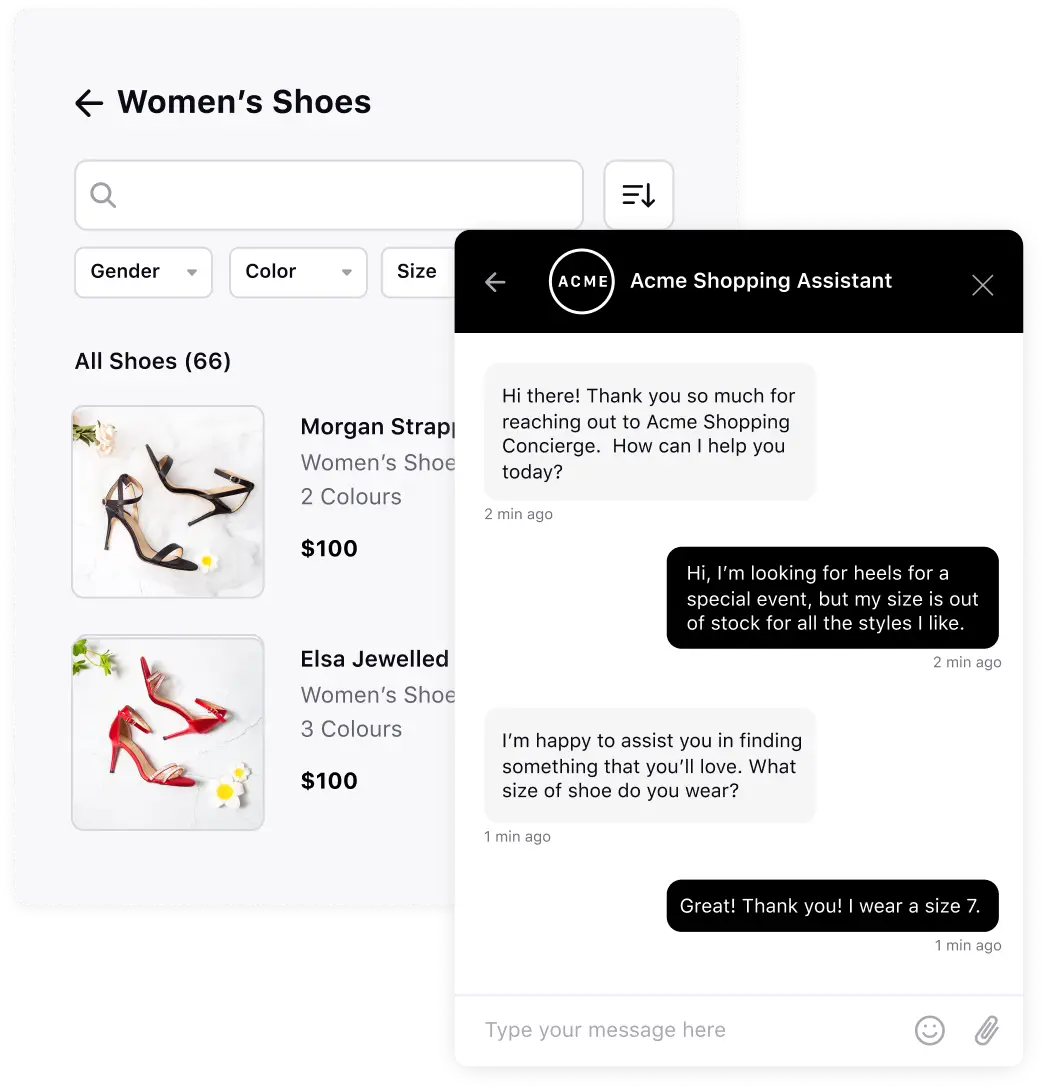
Task: Select the assistant's greeting message bubble
Action: pyautogui.click(x=649, y=432)
